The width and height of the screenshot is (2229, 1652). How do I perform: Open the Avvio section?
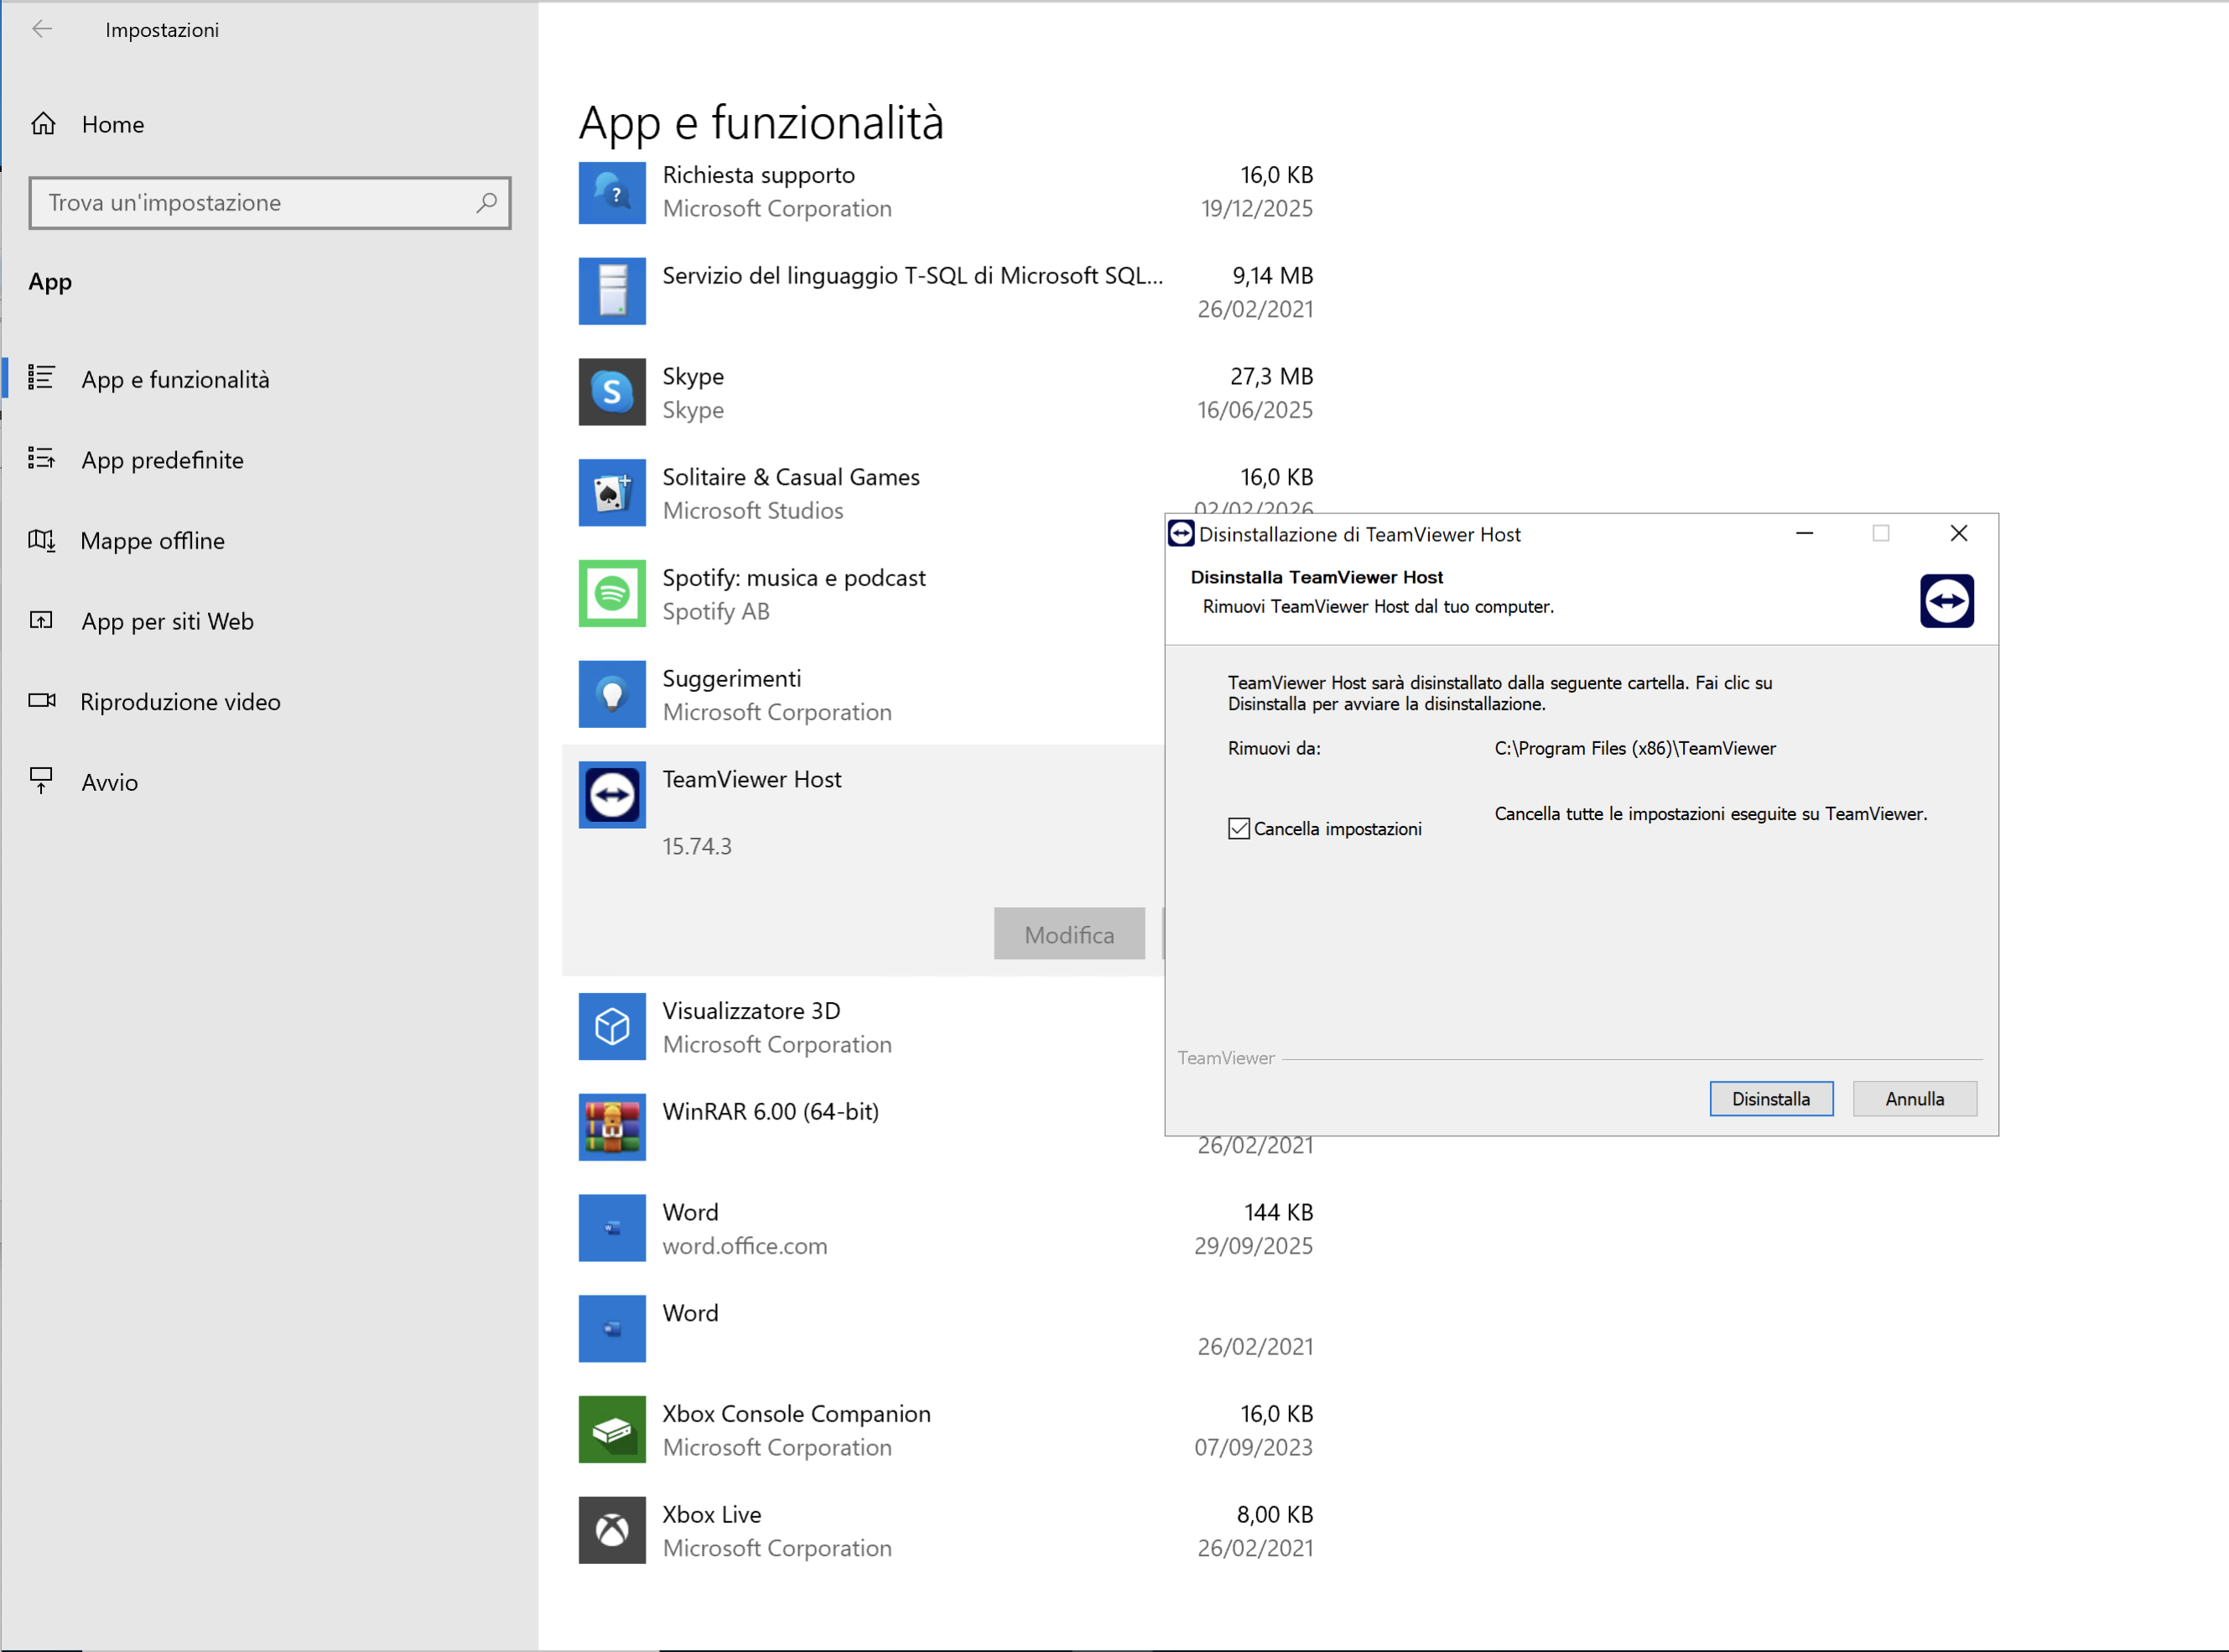(x=110, y=782)
